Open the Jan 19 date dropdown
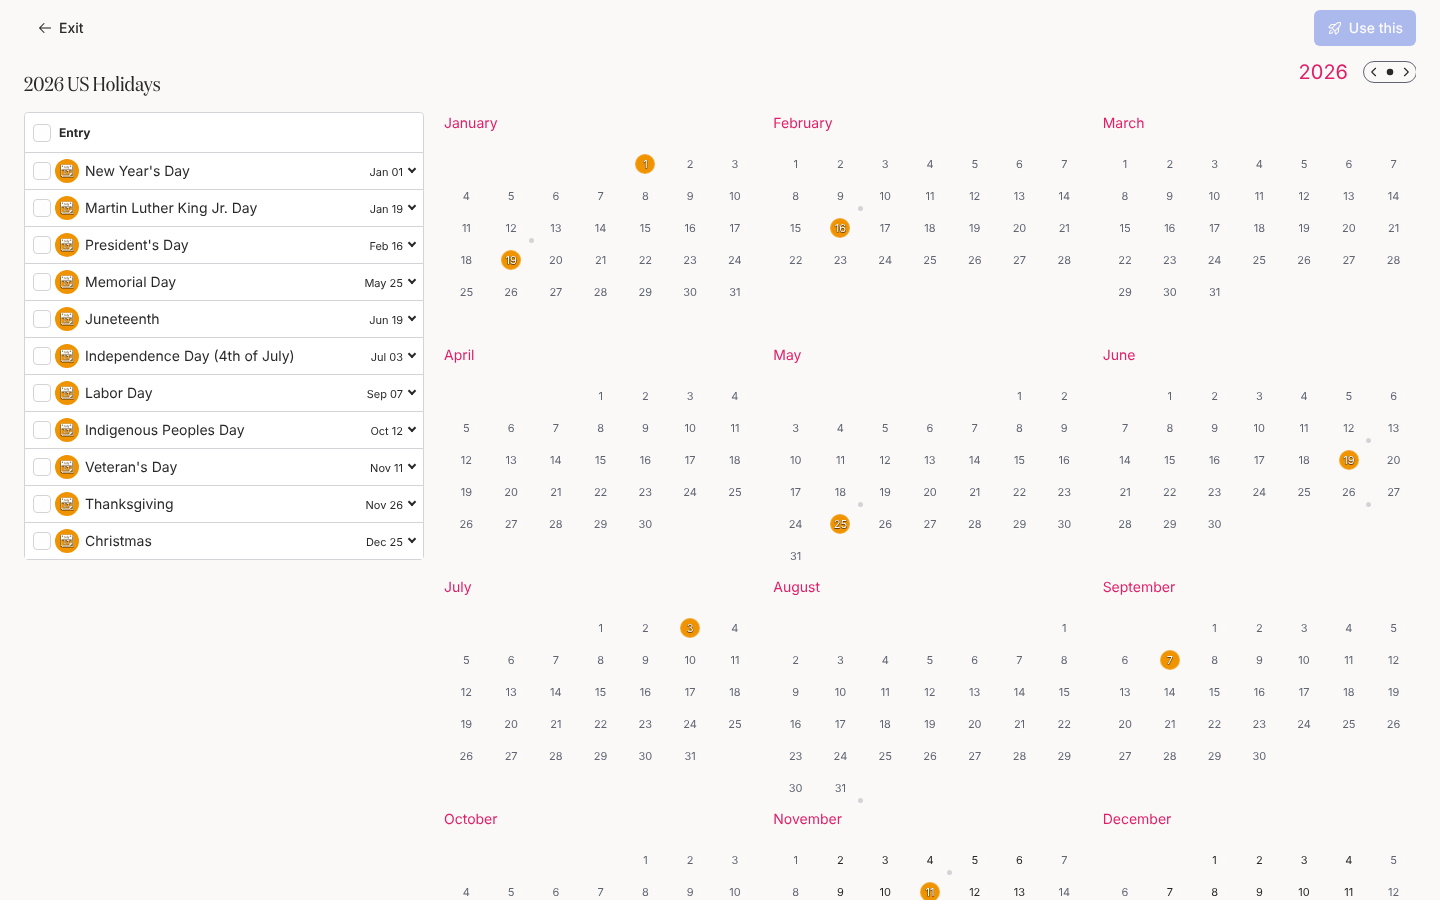 392,208
